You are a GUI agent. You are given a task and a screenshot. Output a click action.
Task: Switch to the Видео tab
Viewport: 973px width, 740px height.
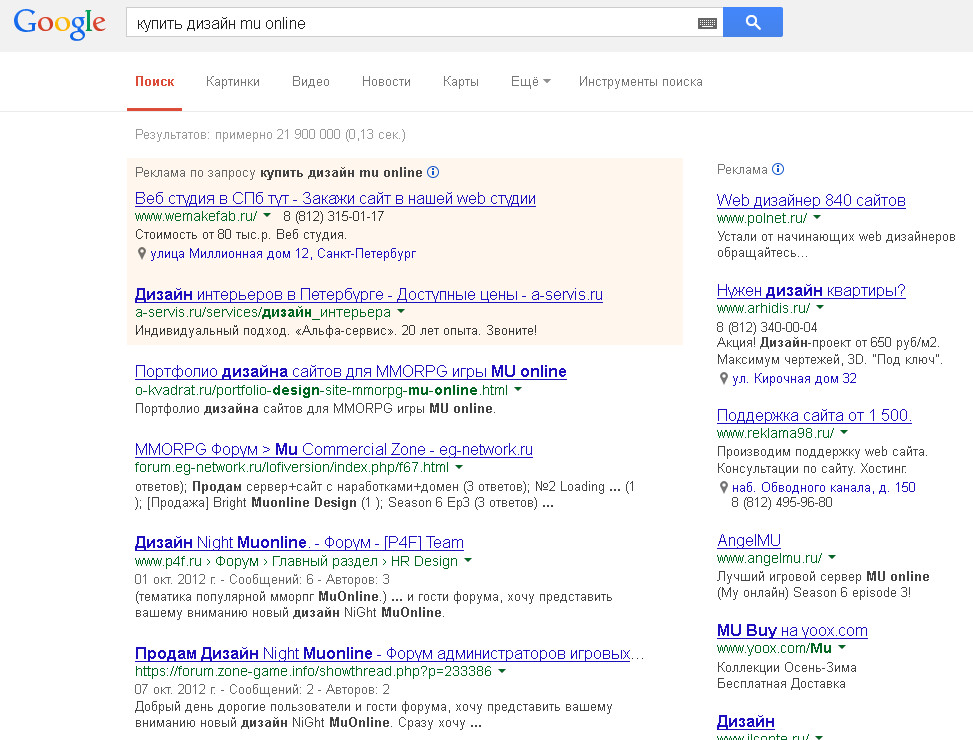tap(311, 81)
